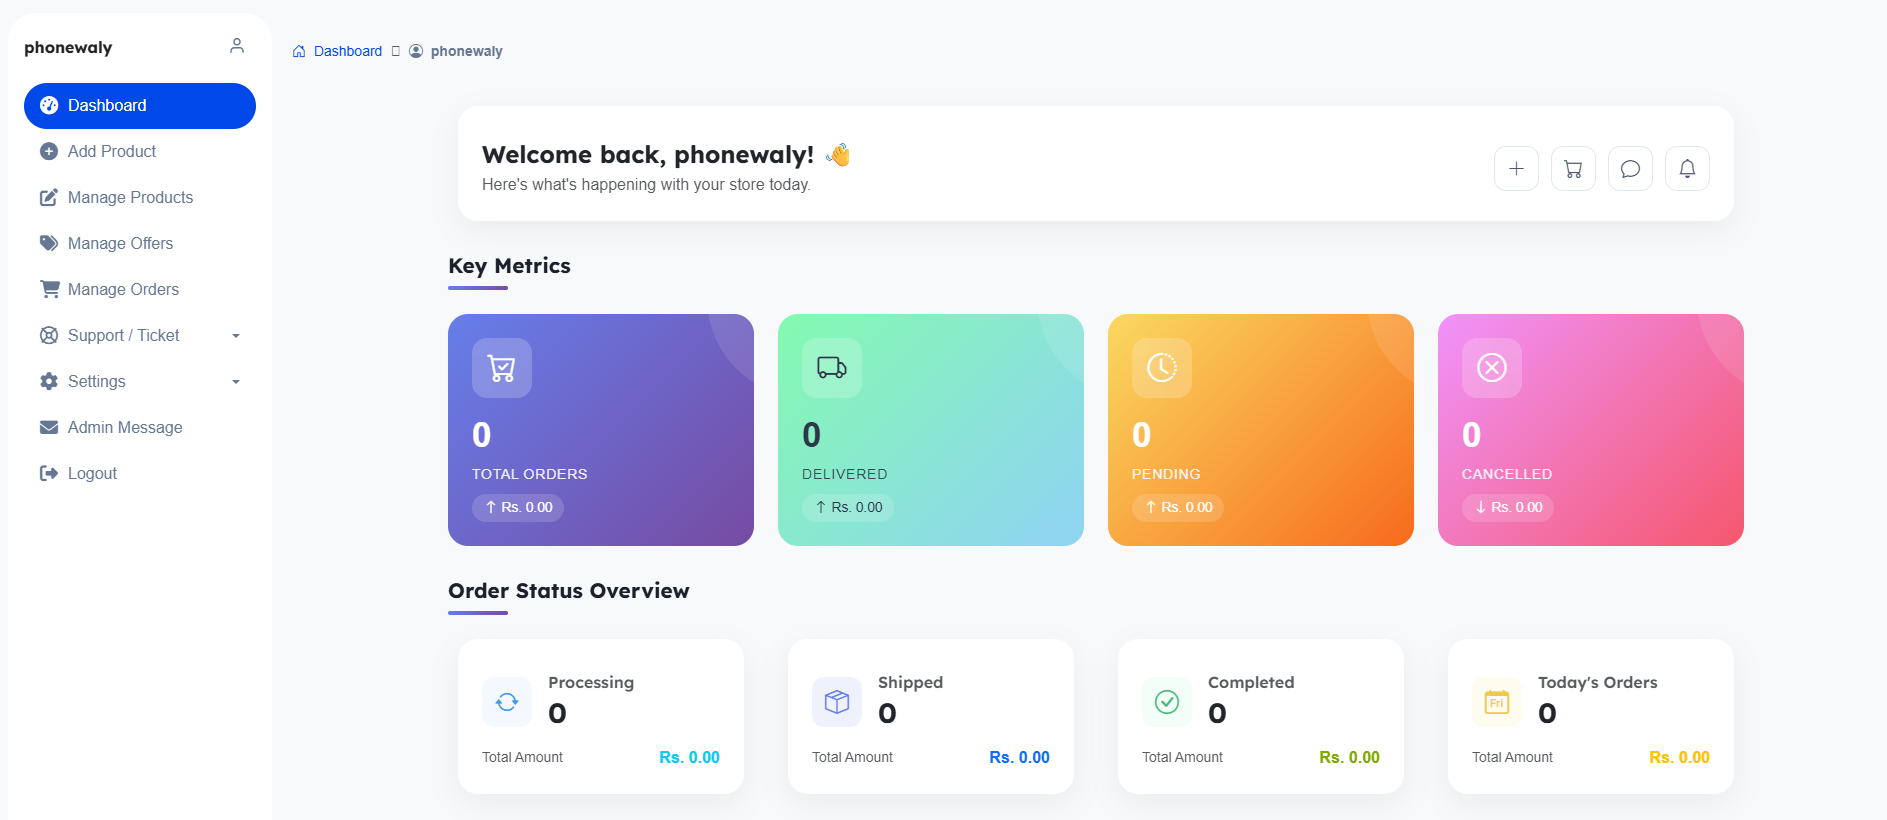Image resolution: width=1887 pixels, height=820 pixels.
Task: Click the shopping cart header button
Action: pyautogui.click(x=1573, y=169)
